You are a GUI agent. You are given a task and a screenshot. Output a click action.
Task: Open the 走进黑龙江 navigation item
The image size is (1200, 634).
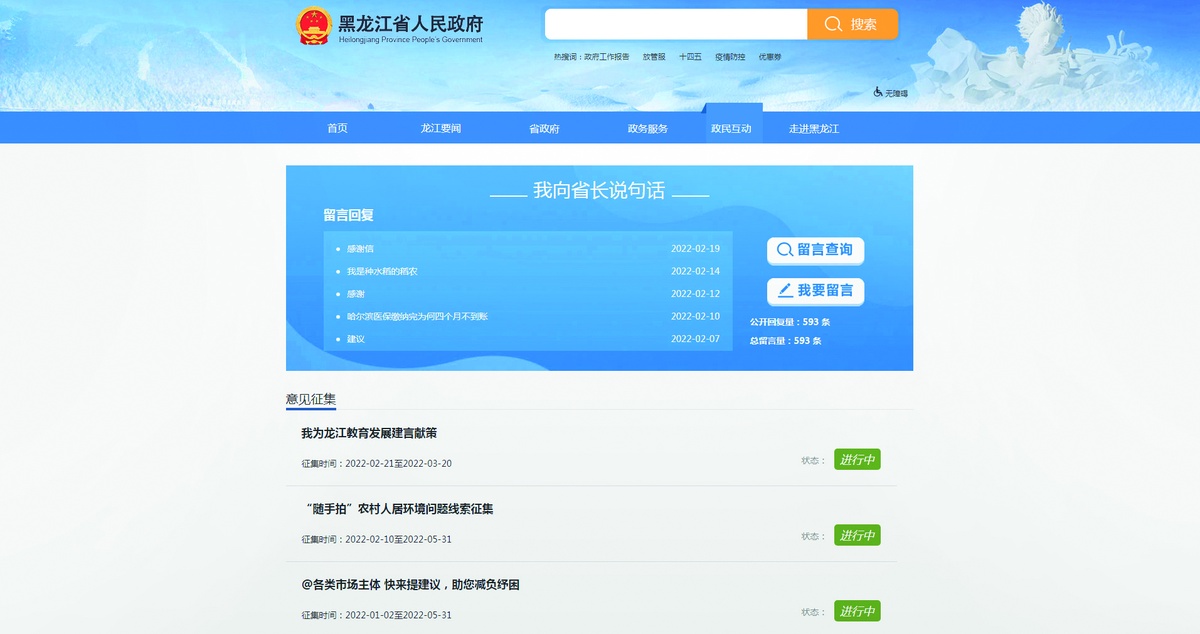tap(814, 128)
